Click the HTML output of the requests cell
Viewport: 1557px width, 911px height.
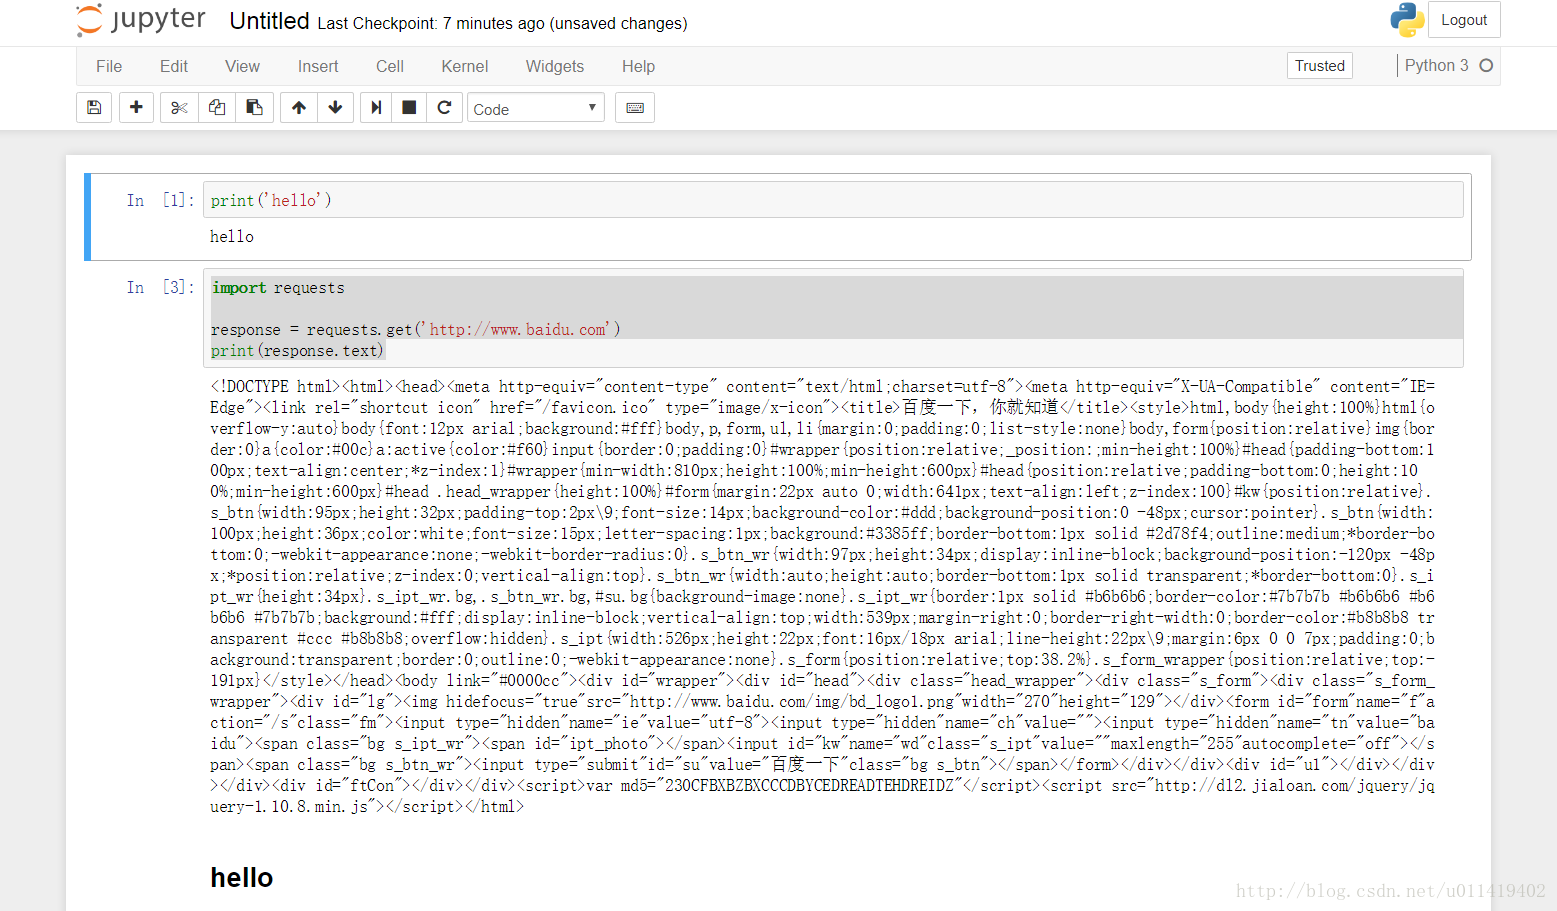822,596
